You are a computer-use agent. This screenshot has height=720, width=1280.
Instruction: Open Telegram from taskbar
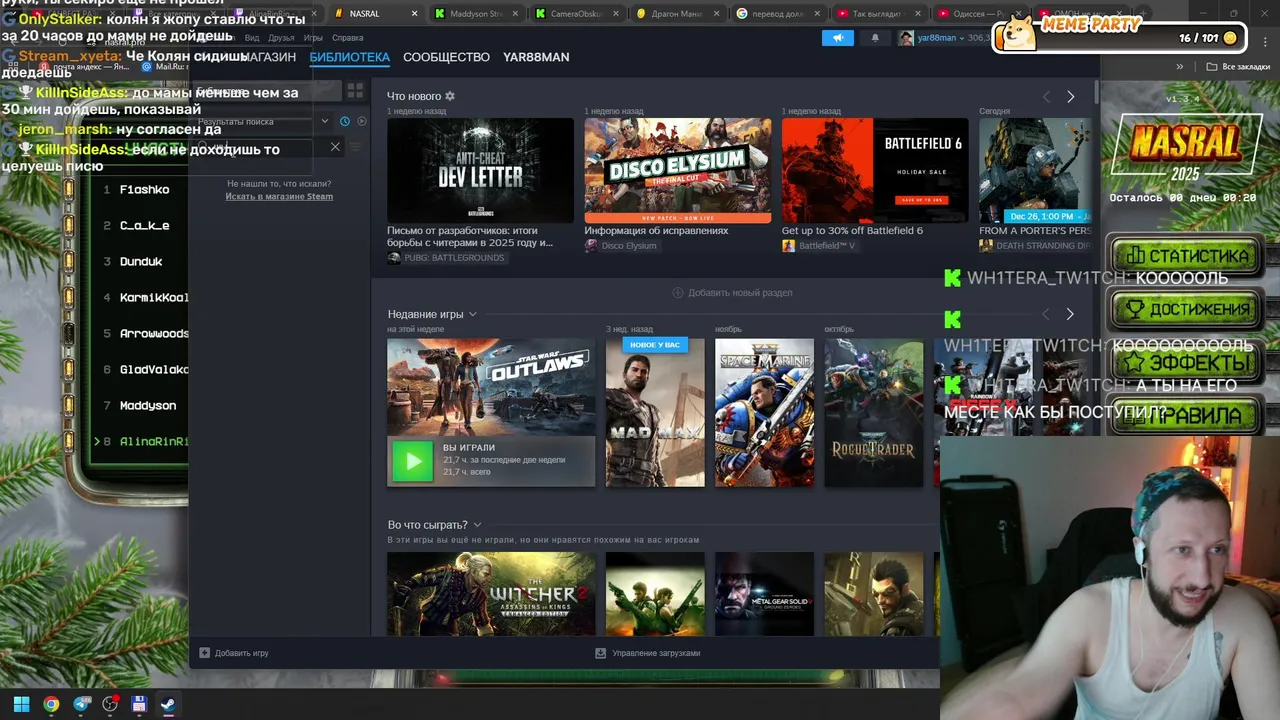click(x=81, y=704)
